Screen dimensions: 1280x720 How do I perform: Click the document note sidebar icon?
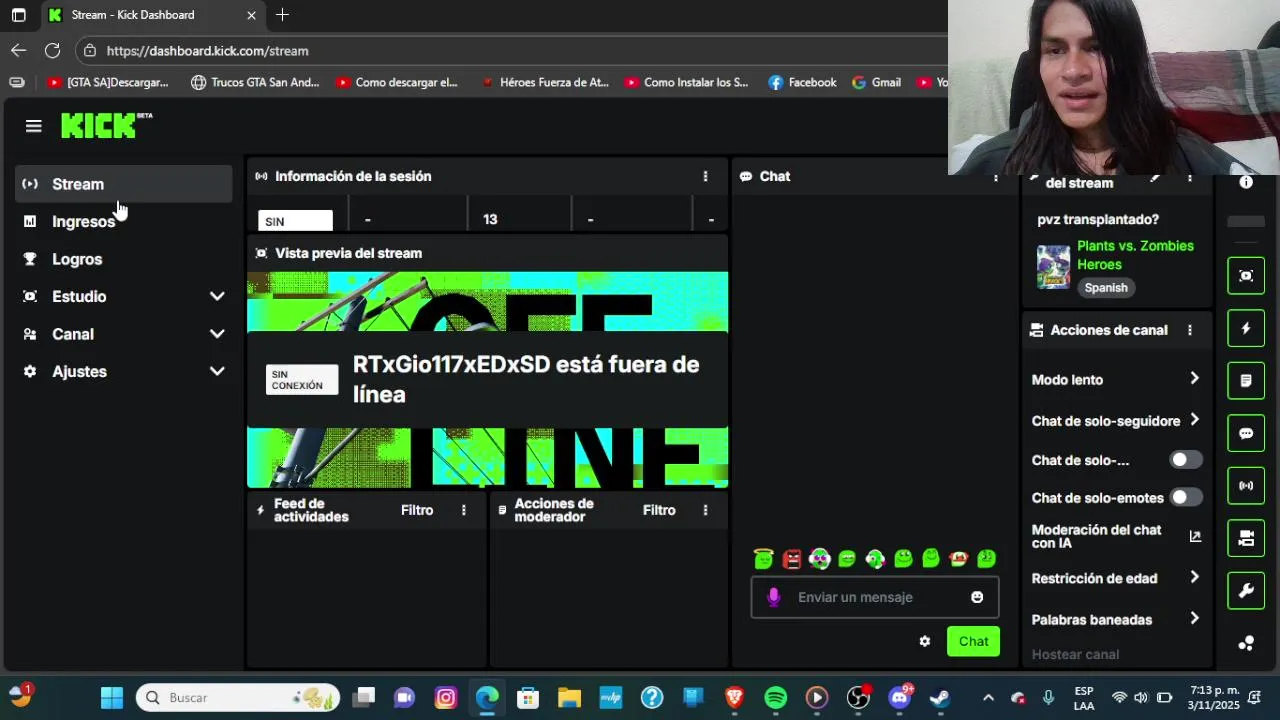[x=1246, y=381]
